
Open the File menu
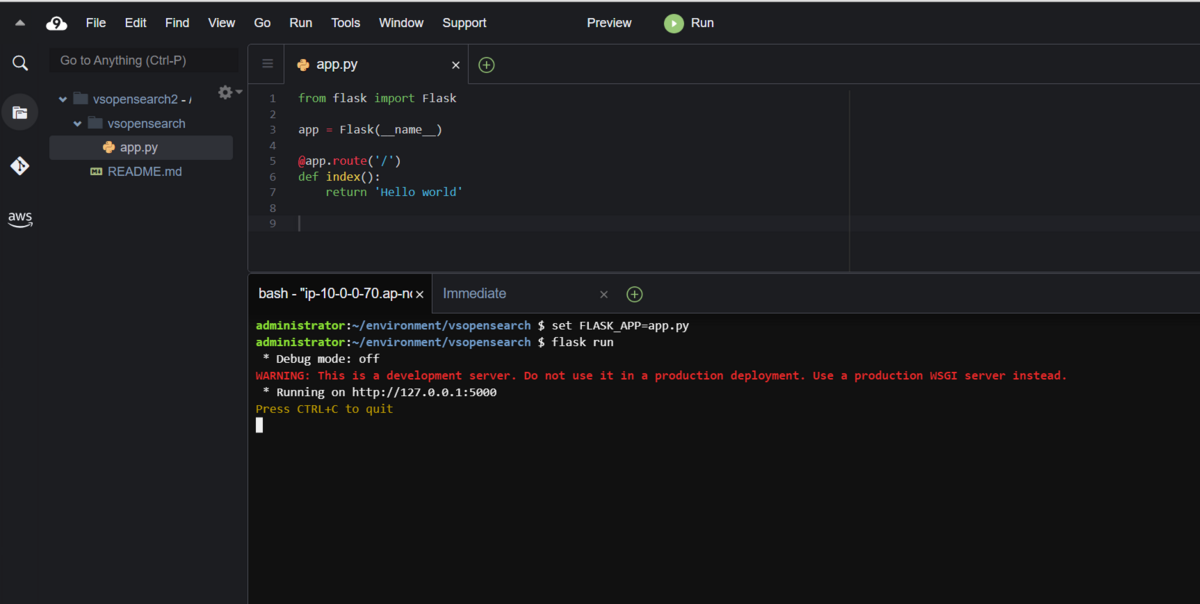96,23
